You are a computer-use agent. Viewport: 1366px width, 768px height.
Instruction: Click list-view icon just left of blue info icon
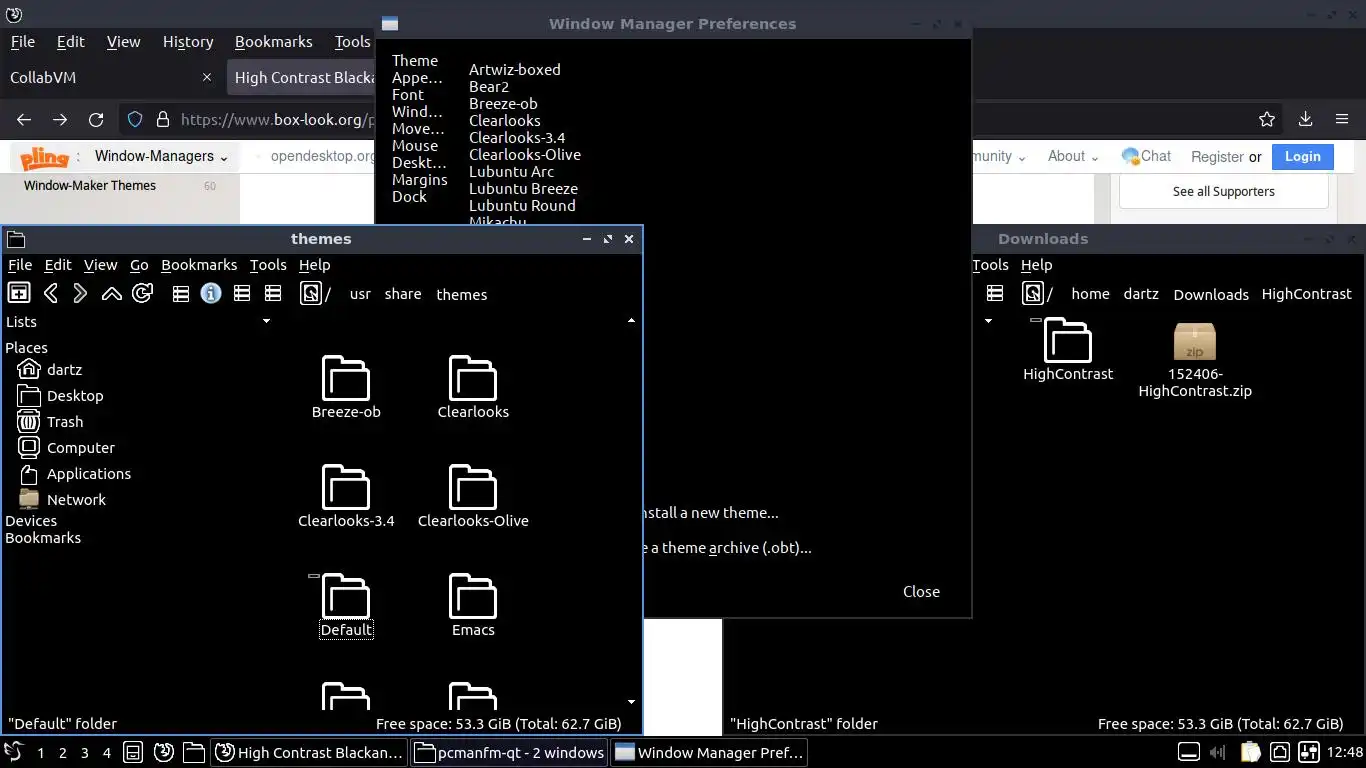[x=180, y=293]
